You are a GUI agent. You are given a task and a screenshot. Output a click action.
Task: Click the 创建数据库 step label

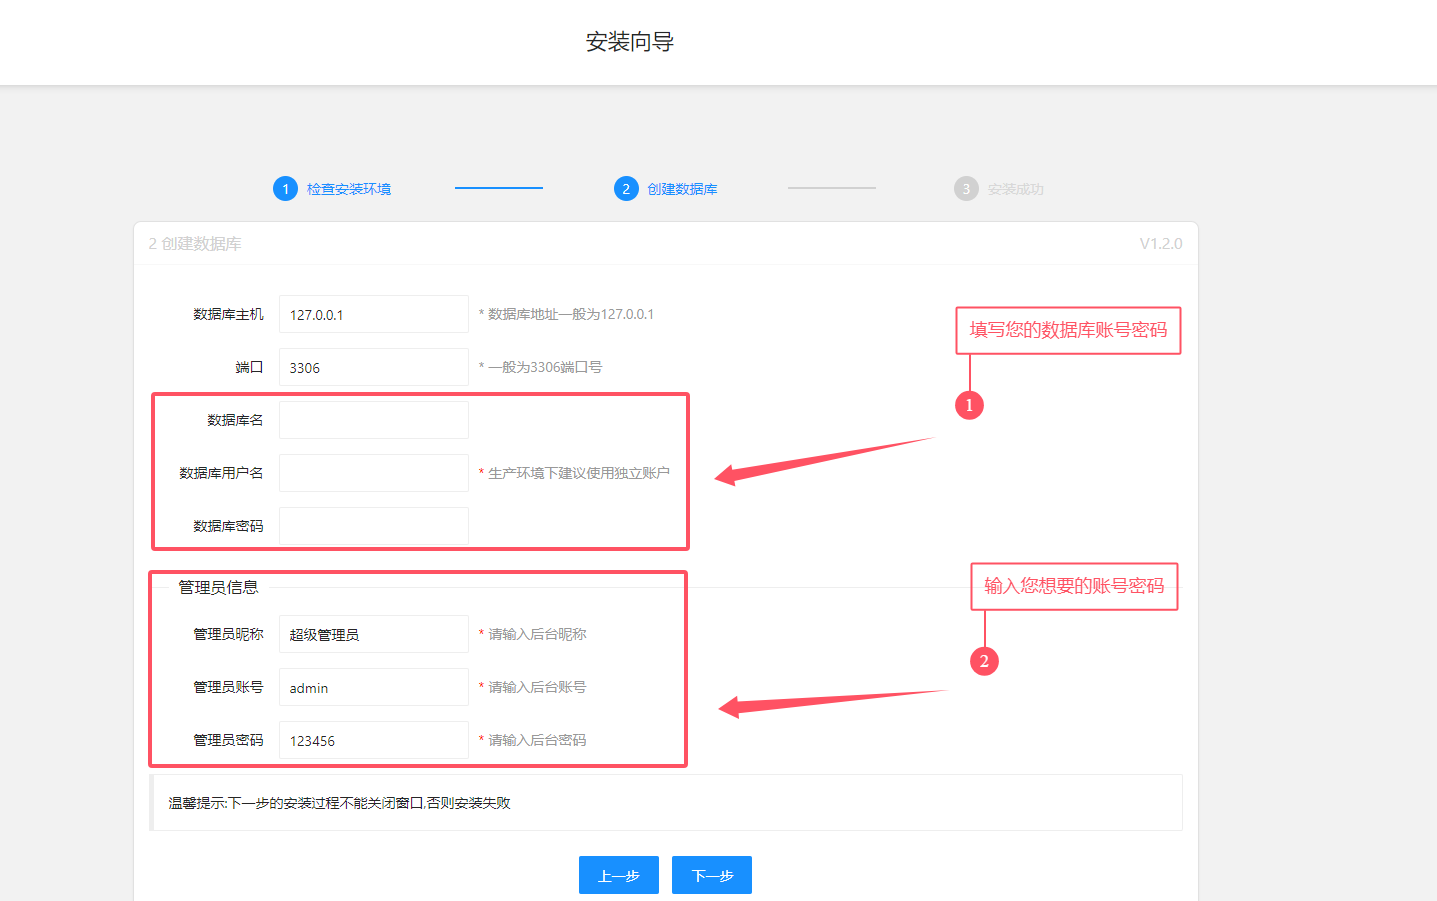pyautogui.click(x=682, y=189)
